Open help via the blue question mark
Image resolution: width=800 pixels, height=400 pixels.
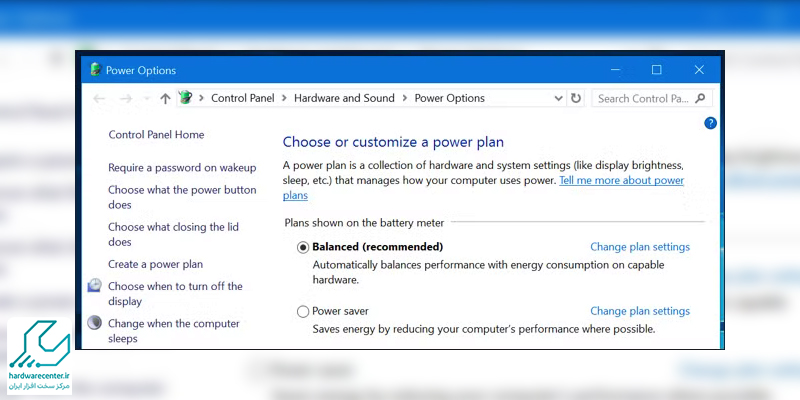[x=711, y=123]
